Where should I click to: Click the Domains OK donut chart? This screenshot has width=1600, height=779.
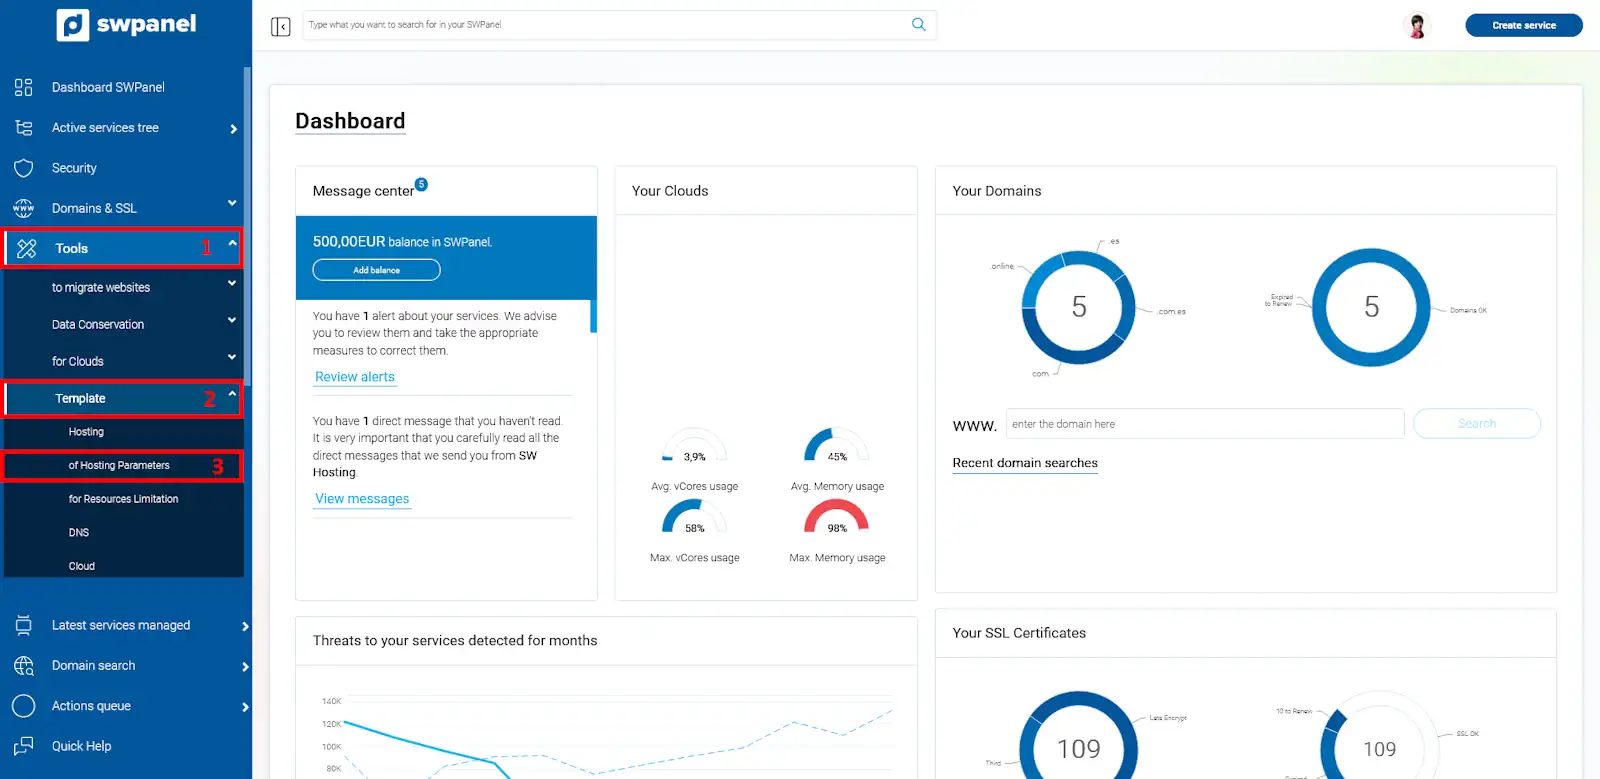[x=1371, y=307]
